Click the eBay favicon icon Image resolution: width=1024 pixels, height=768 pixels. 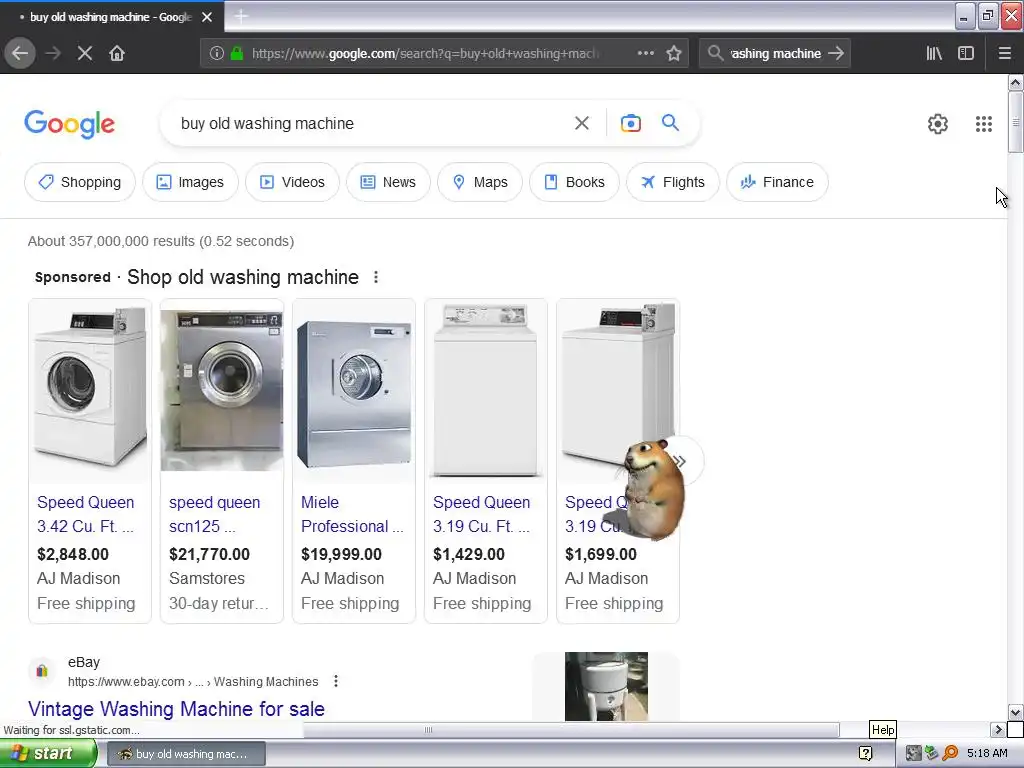click(42, 671)
